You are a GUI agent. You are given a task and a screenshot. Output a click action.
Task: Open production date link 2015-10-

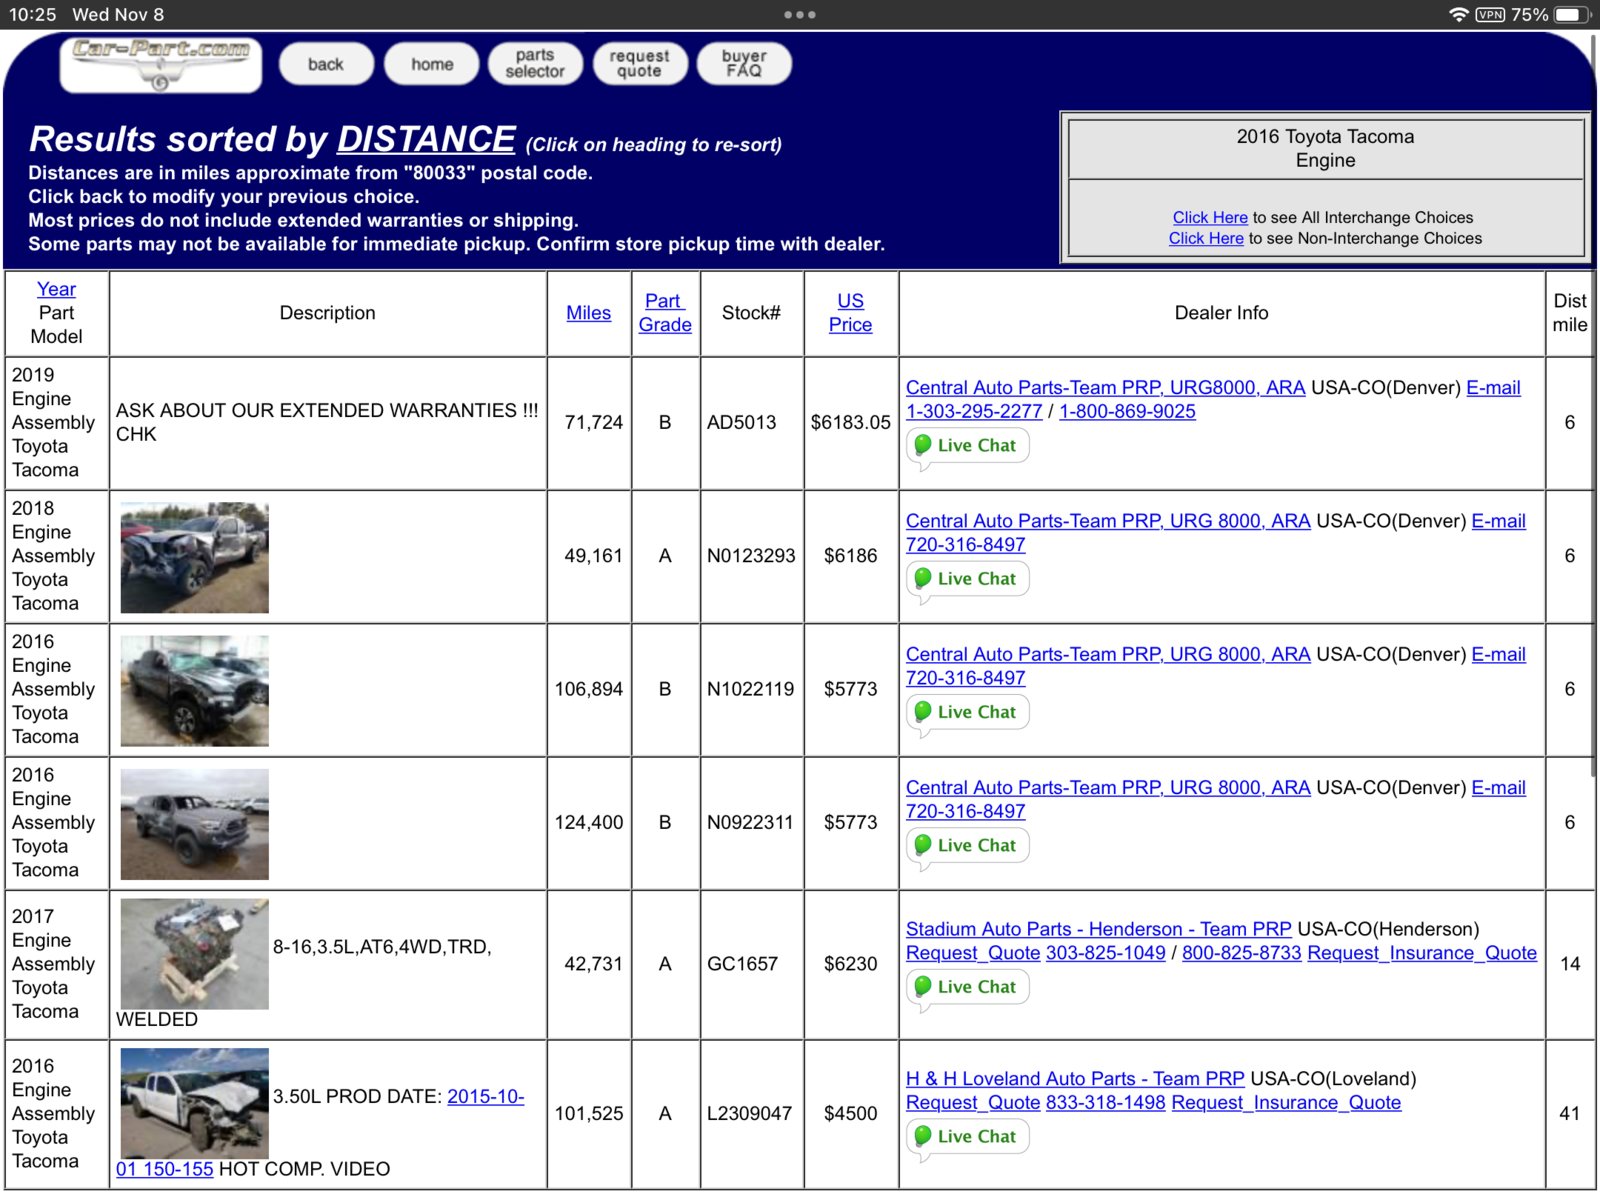(x=485, y=1097)
